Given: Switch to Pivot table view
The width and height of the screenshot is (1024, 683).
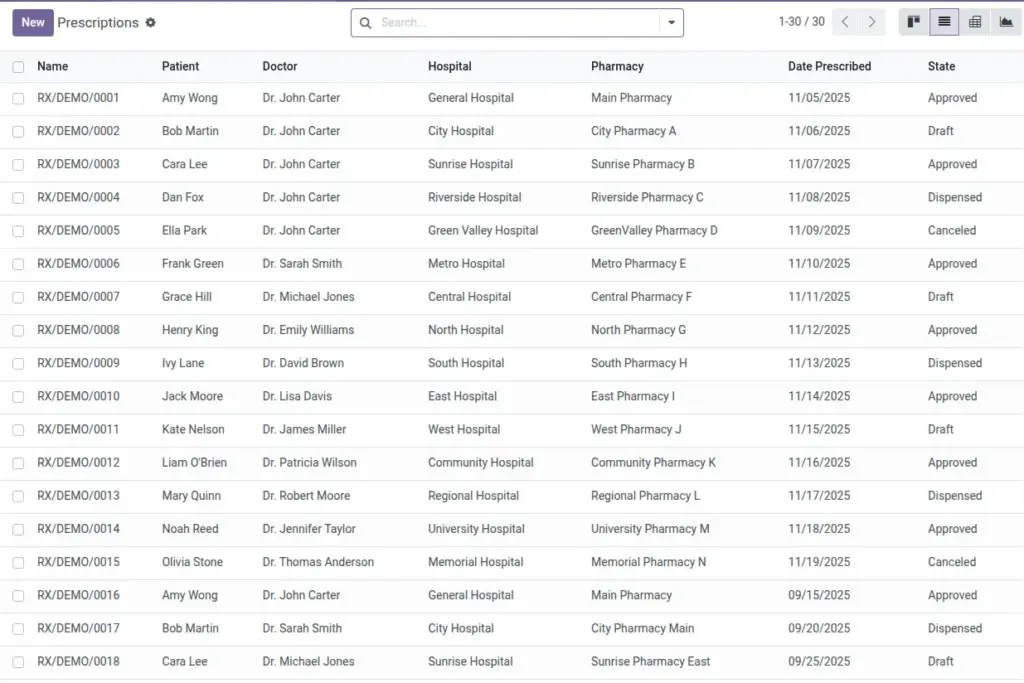Looking at the screenshot, I should click(975, 22).
